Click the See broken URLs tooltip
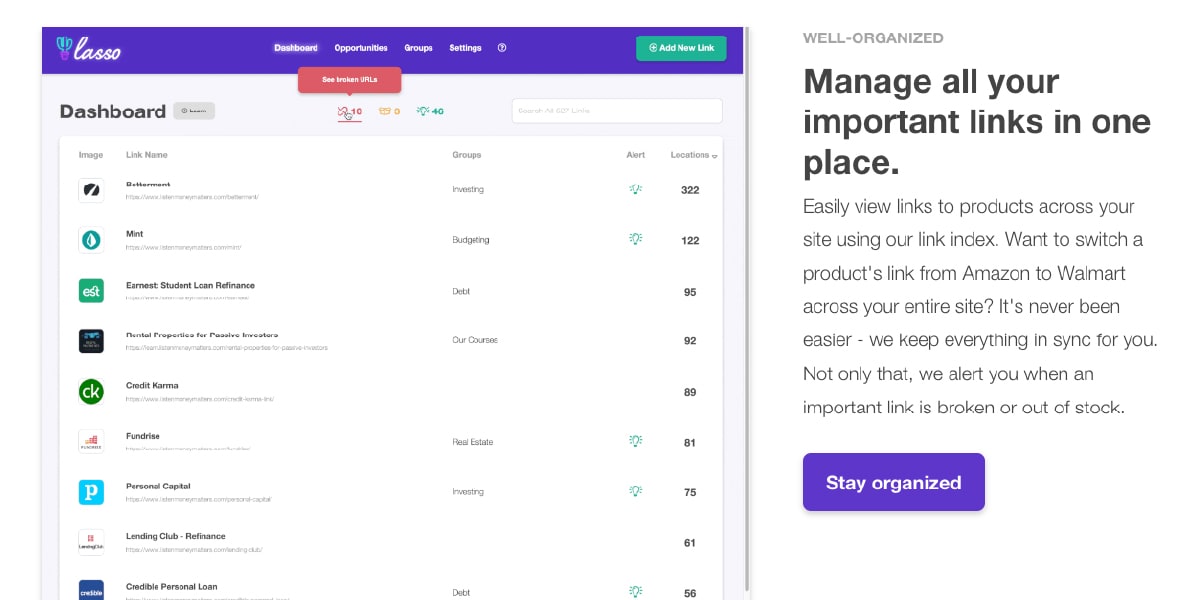 (x=350, y=80)
